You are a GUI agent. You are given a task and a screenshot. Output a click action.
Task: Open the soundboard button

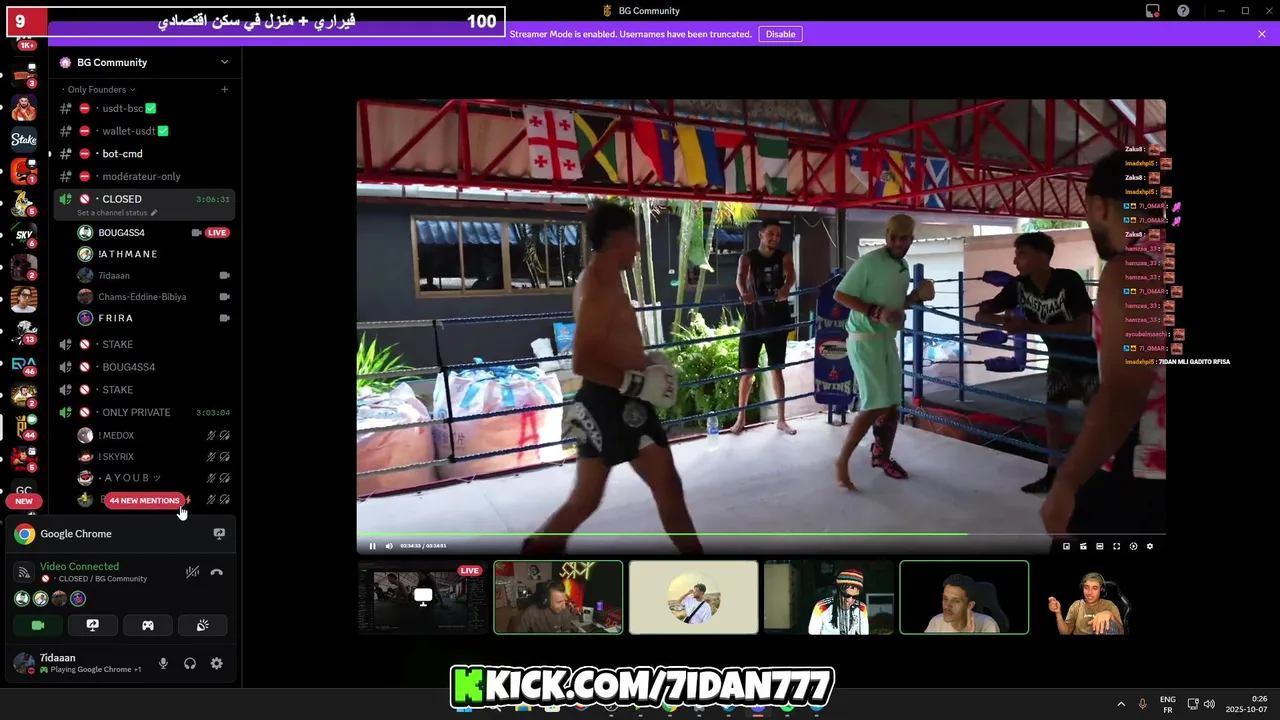pos(202,625)
